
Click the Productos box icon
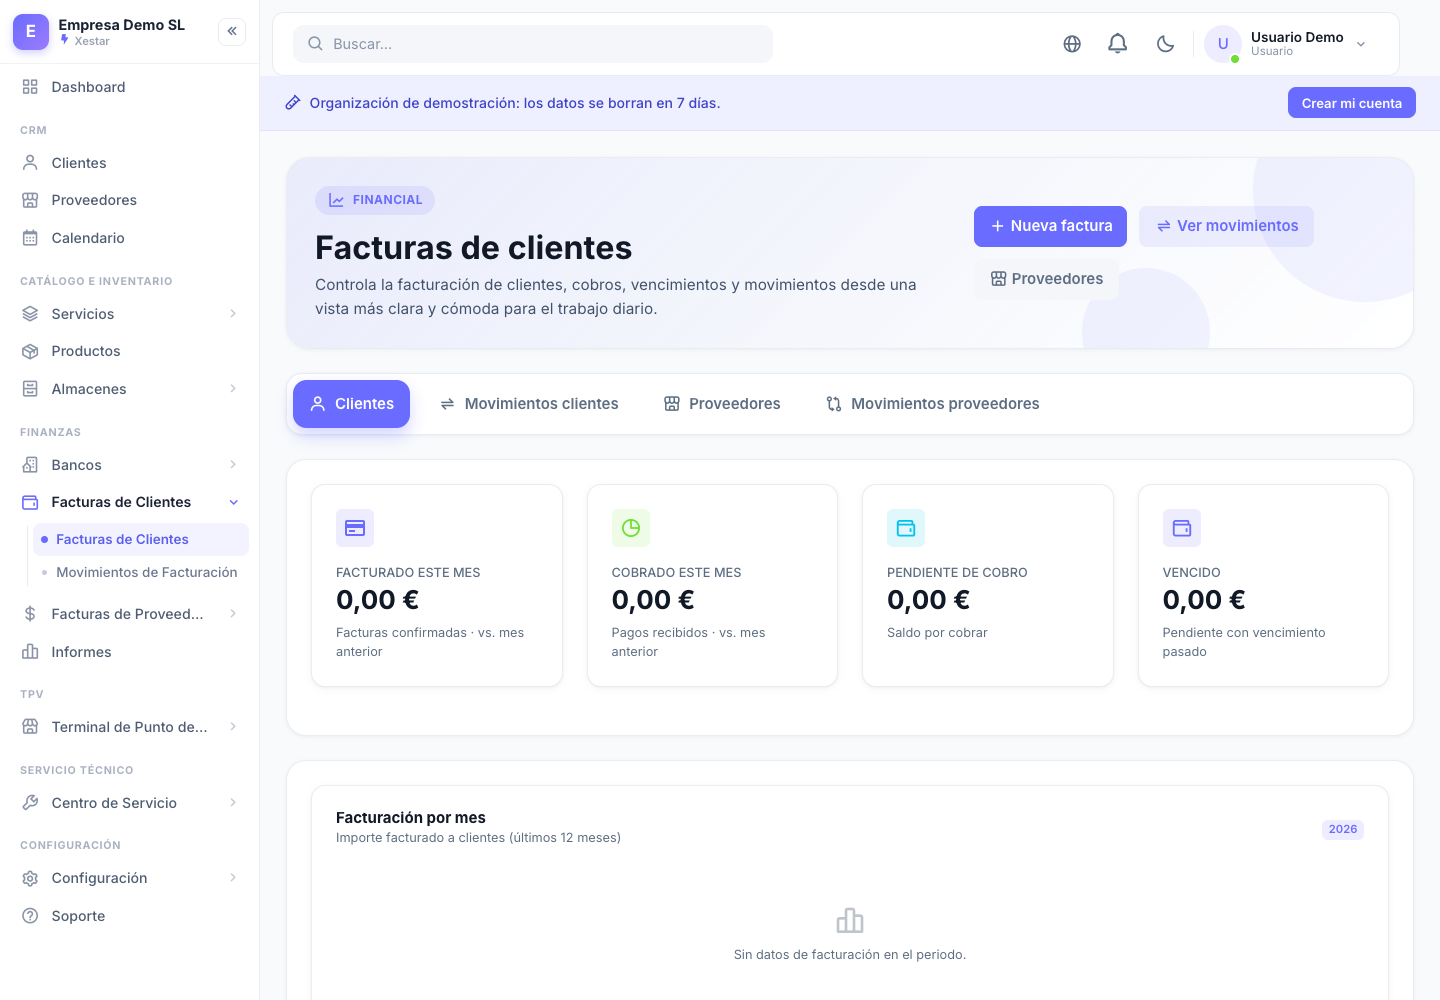tap(30, 351)
